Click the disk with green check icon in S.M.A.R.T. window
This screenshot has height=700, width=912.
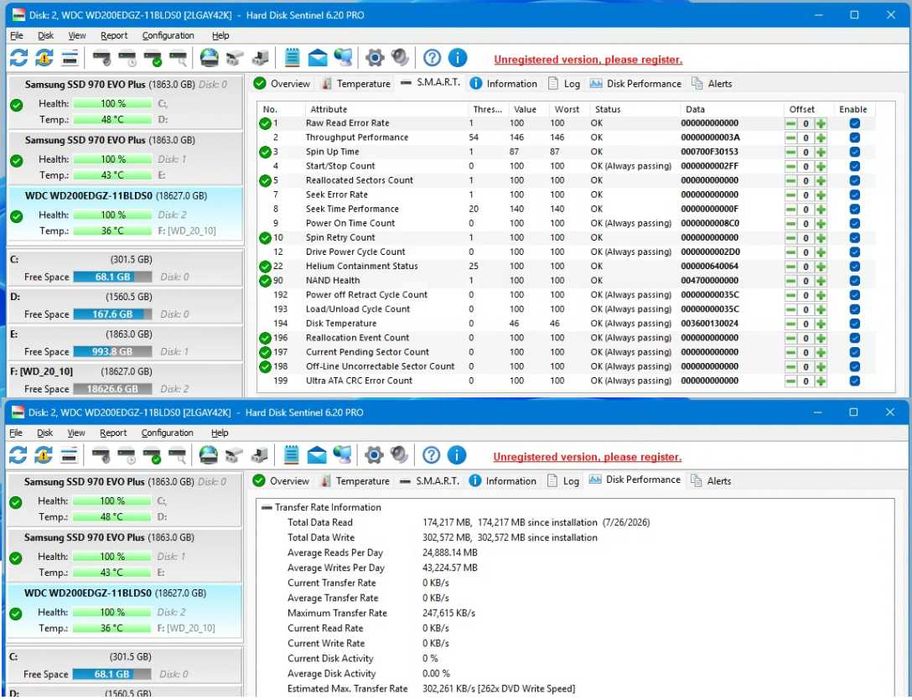[x=152, y=58]
